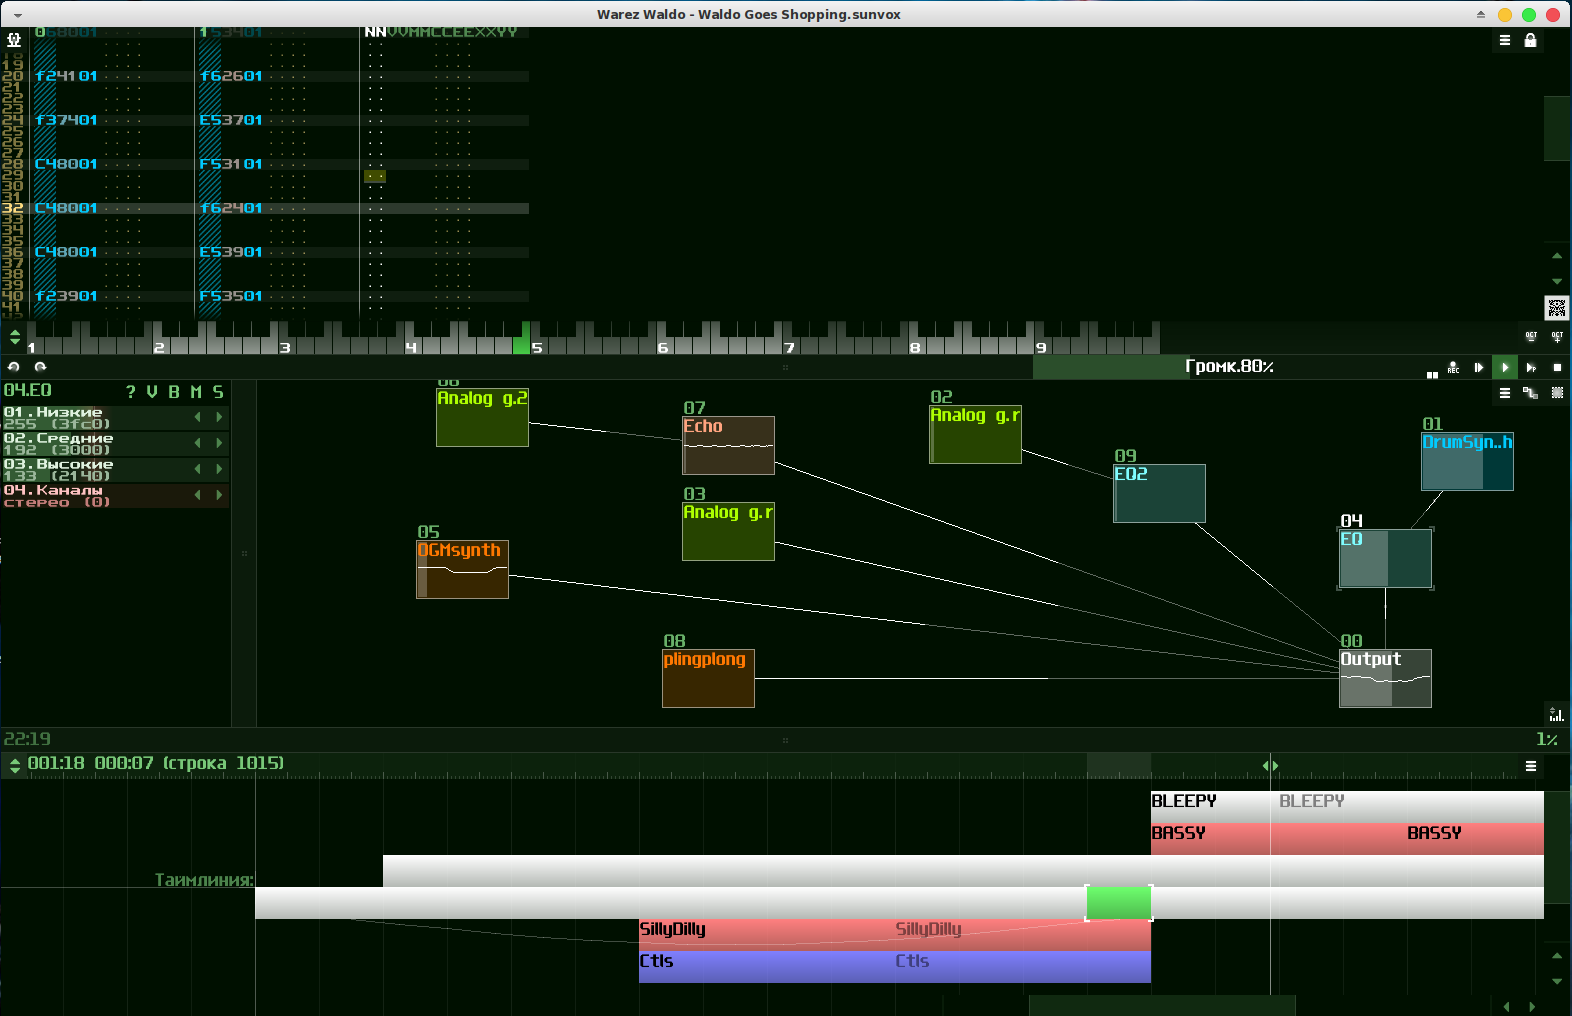Click the octave minus button

[1531, 337]
